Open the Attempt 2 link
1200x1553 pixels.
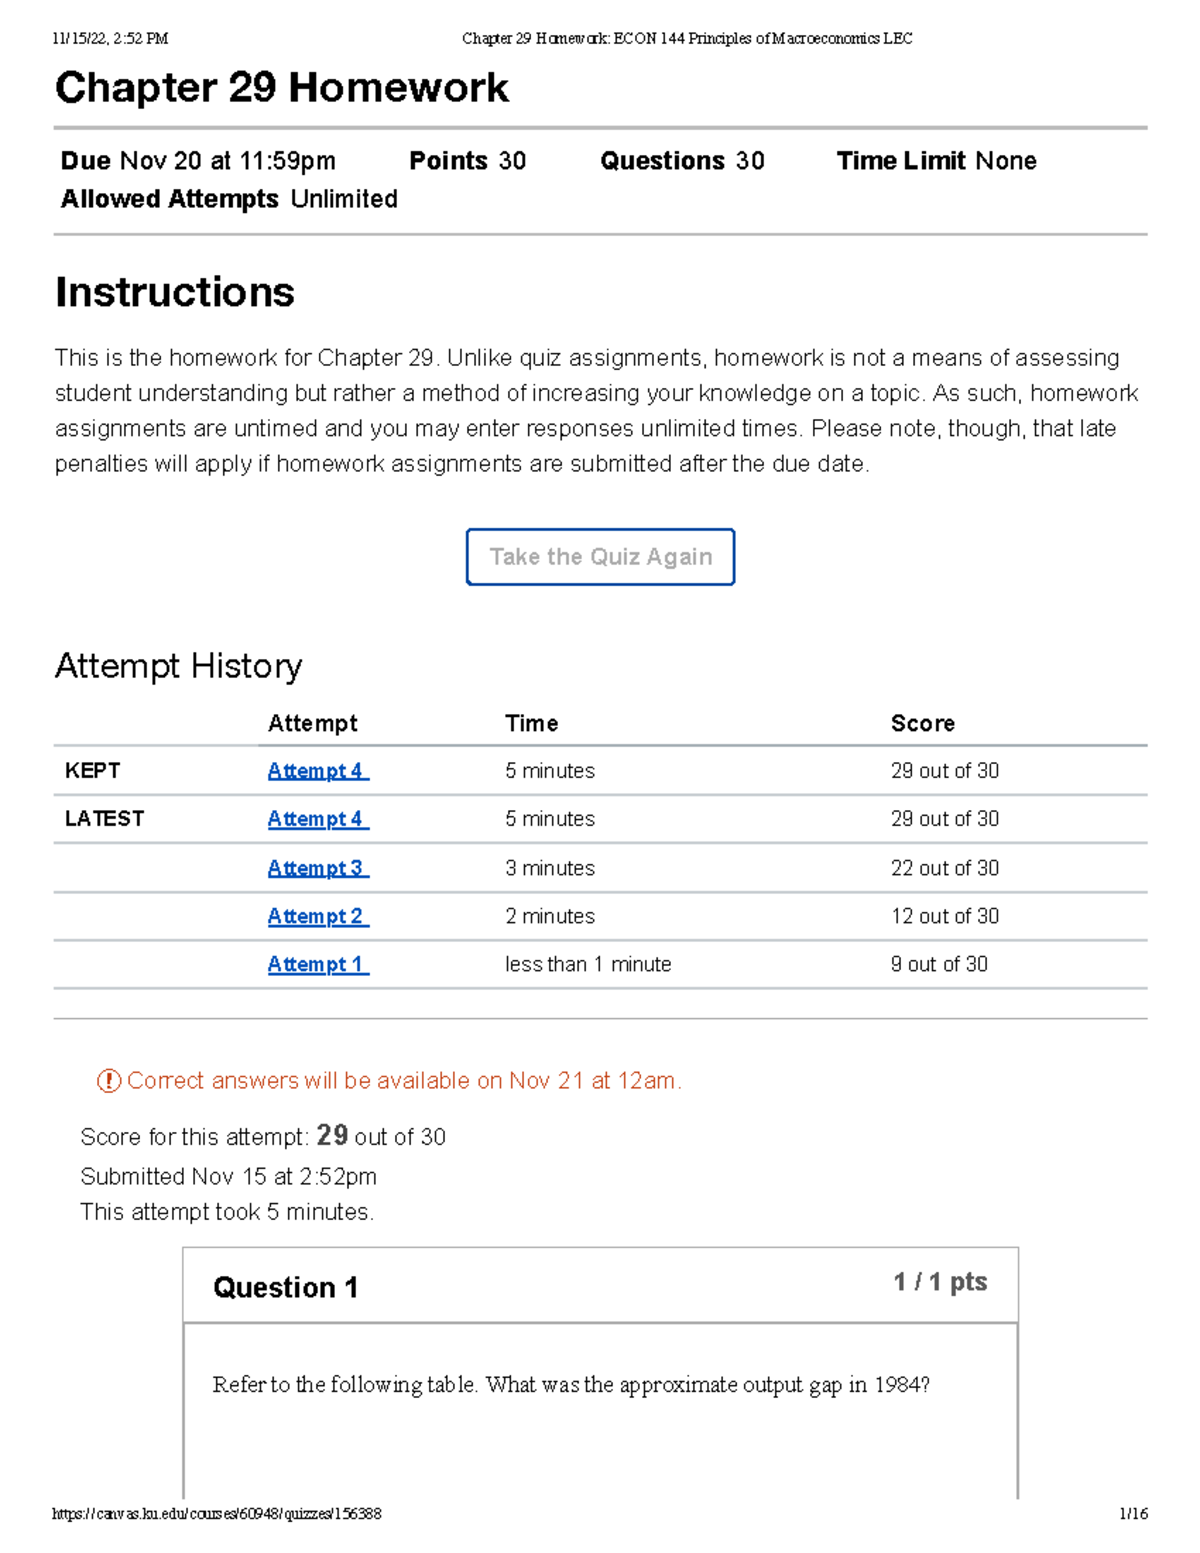pos(317,916)
